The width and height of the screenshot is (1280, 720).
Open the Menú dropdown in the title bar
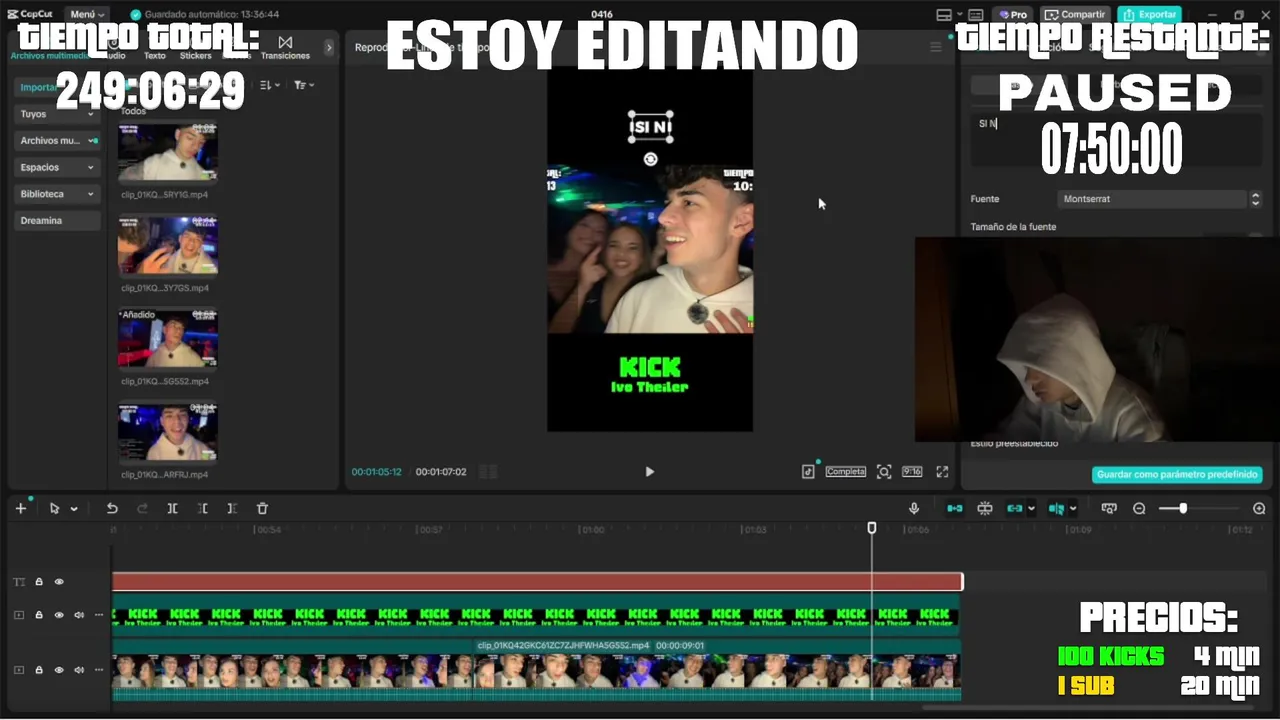[x=88, y=14]
